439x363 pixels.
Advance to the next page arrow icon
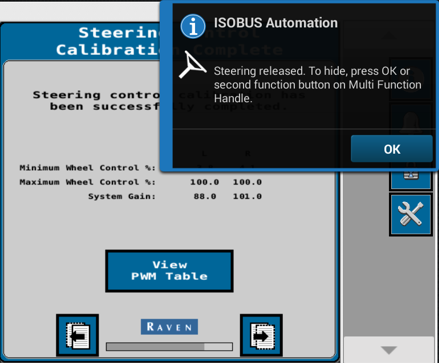pyautogui.click(x=261, y=335)
